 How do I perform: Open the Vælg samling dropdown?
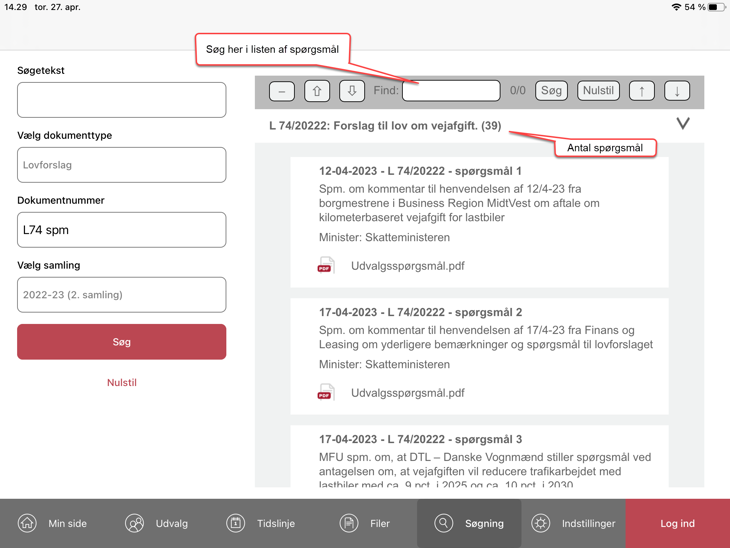[x=121, y=295]
